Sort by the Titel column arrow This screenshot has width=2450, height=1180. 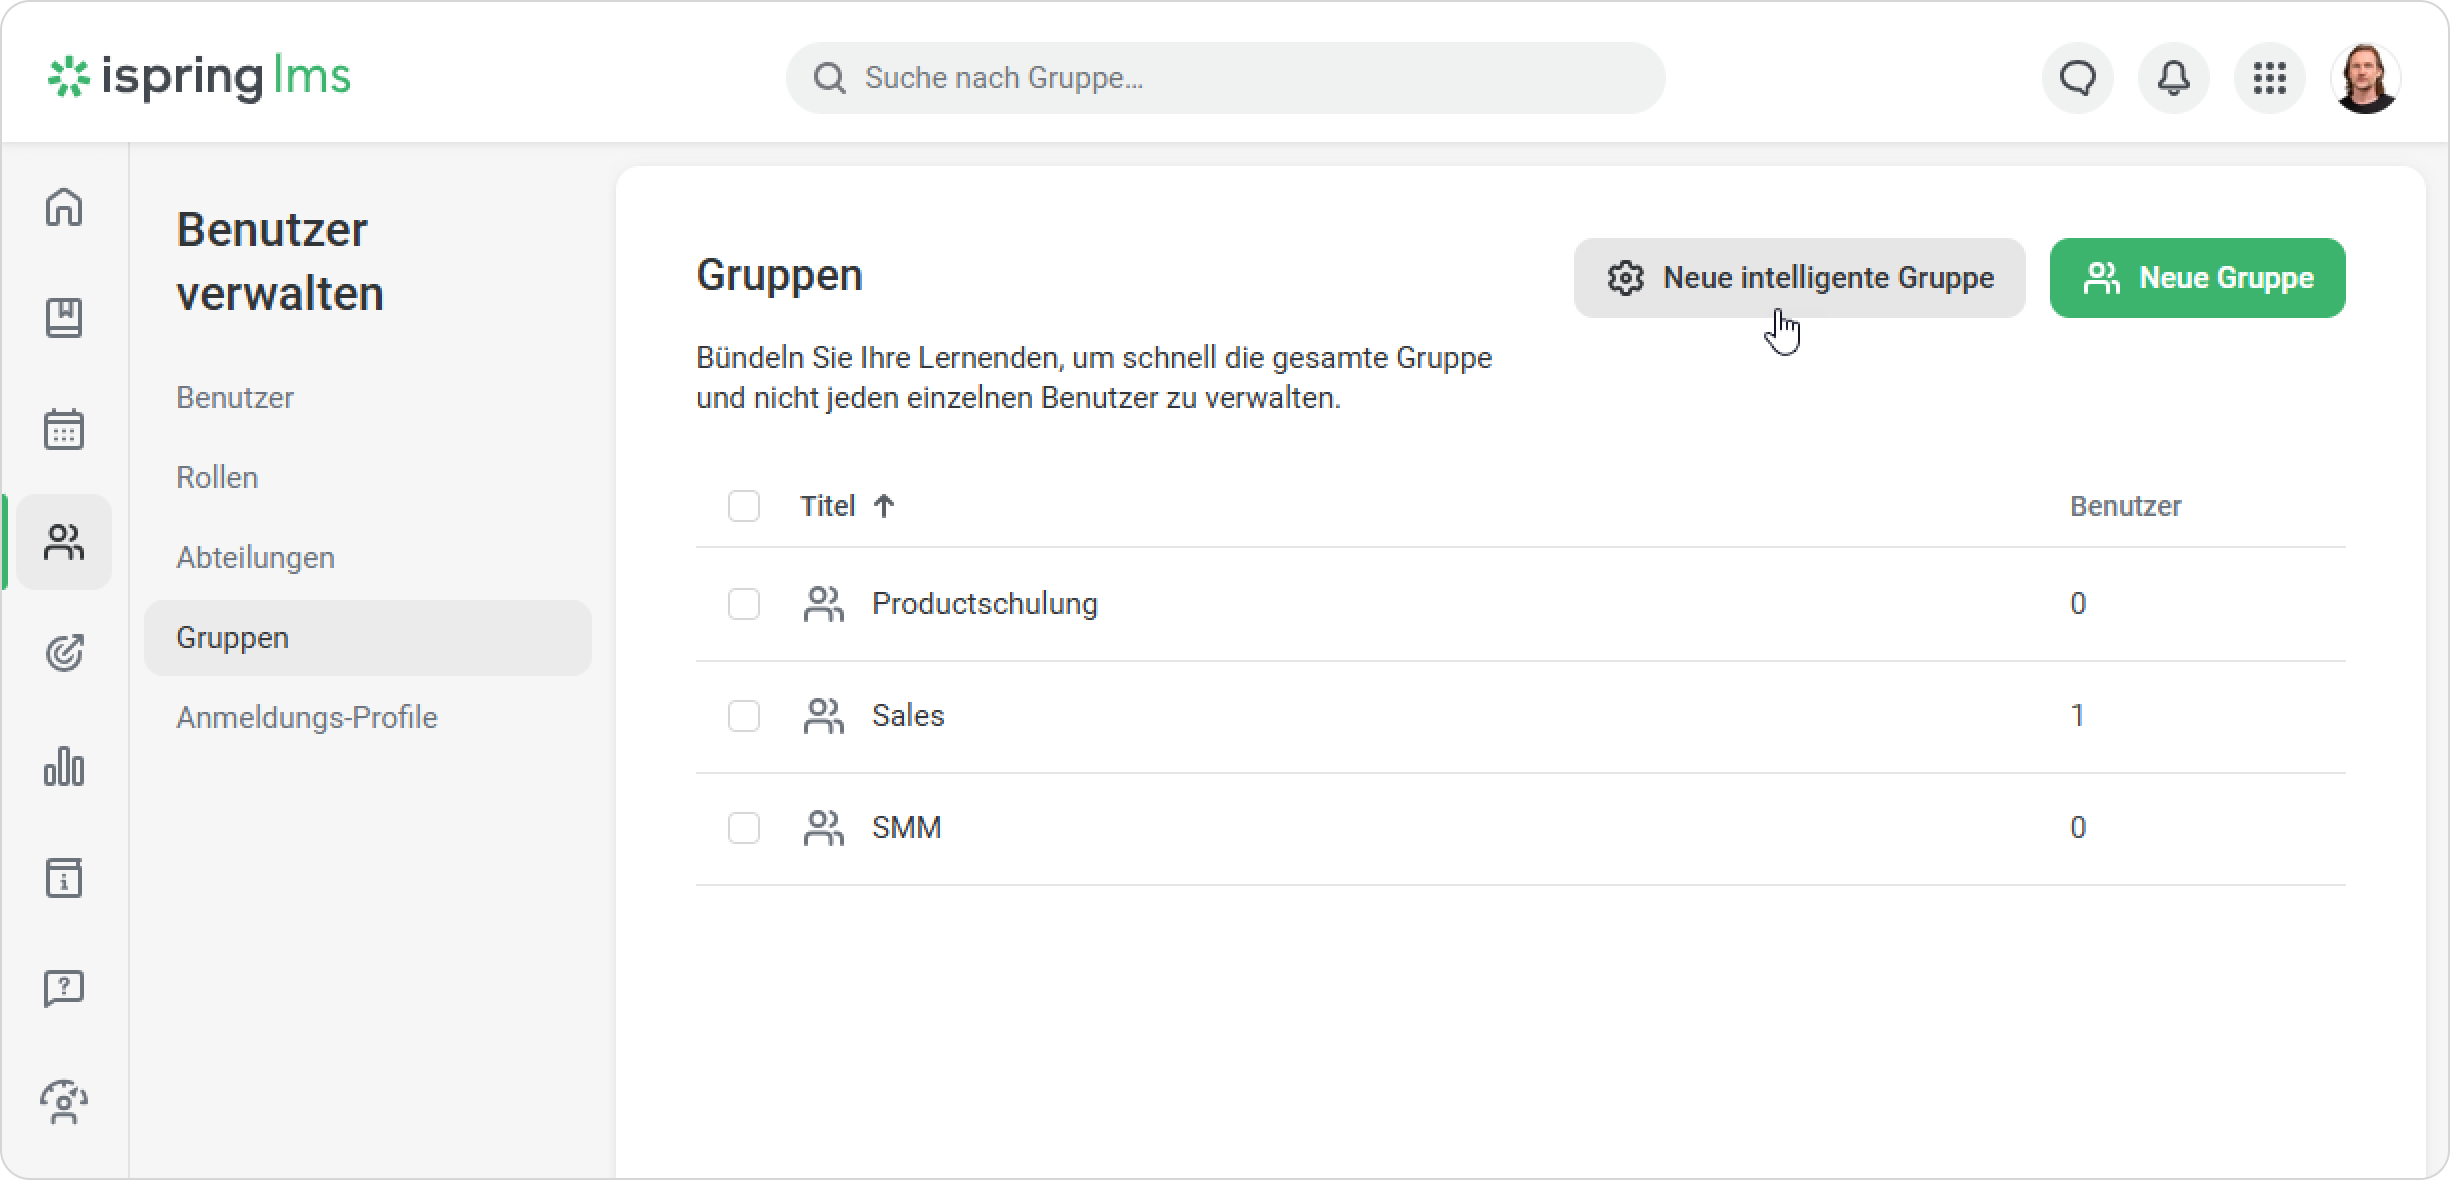(883, 506)
